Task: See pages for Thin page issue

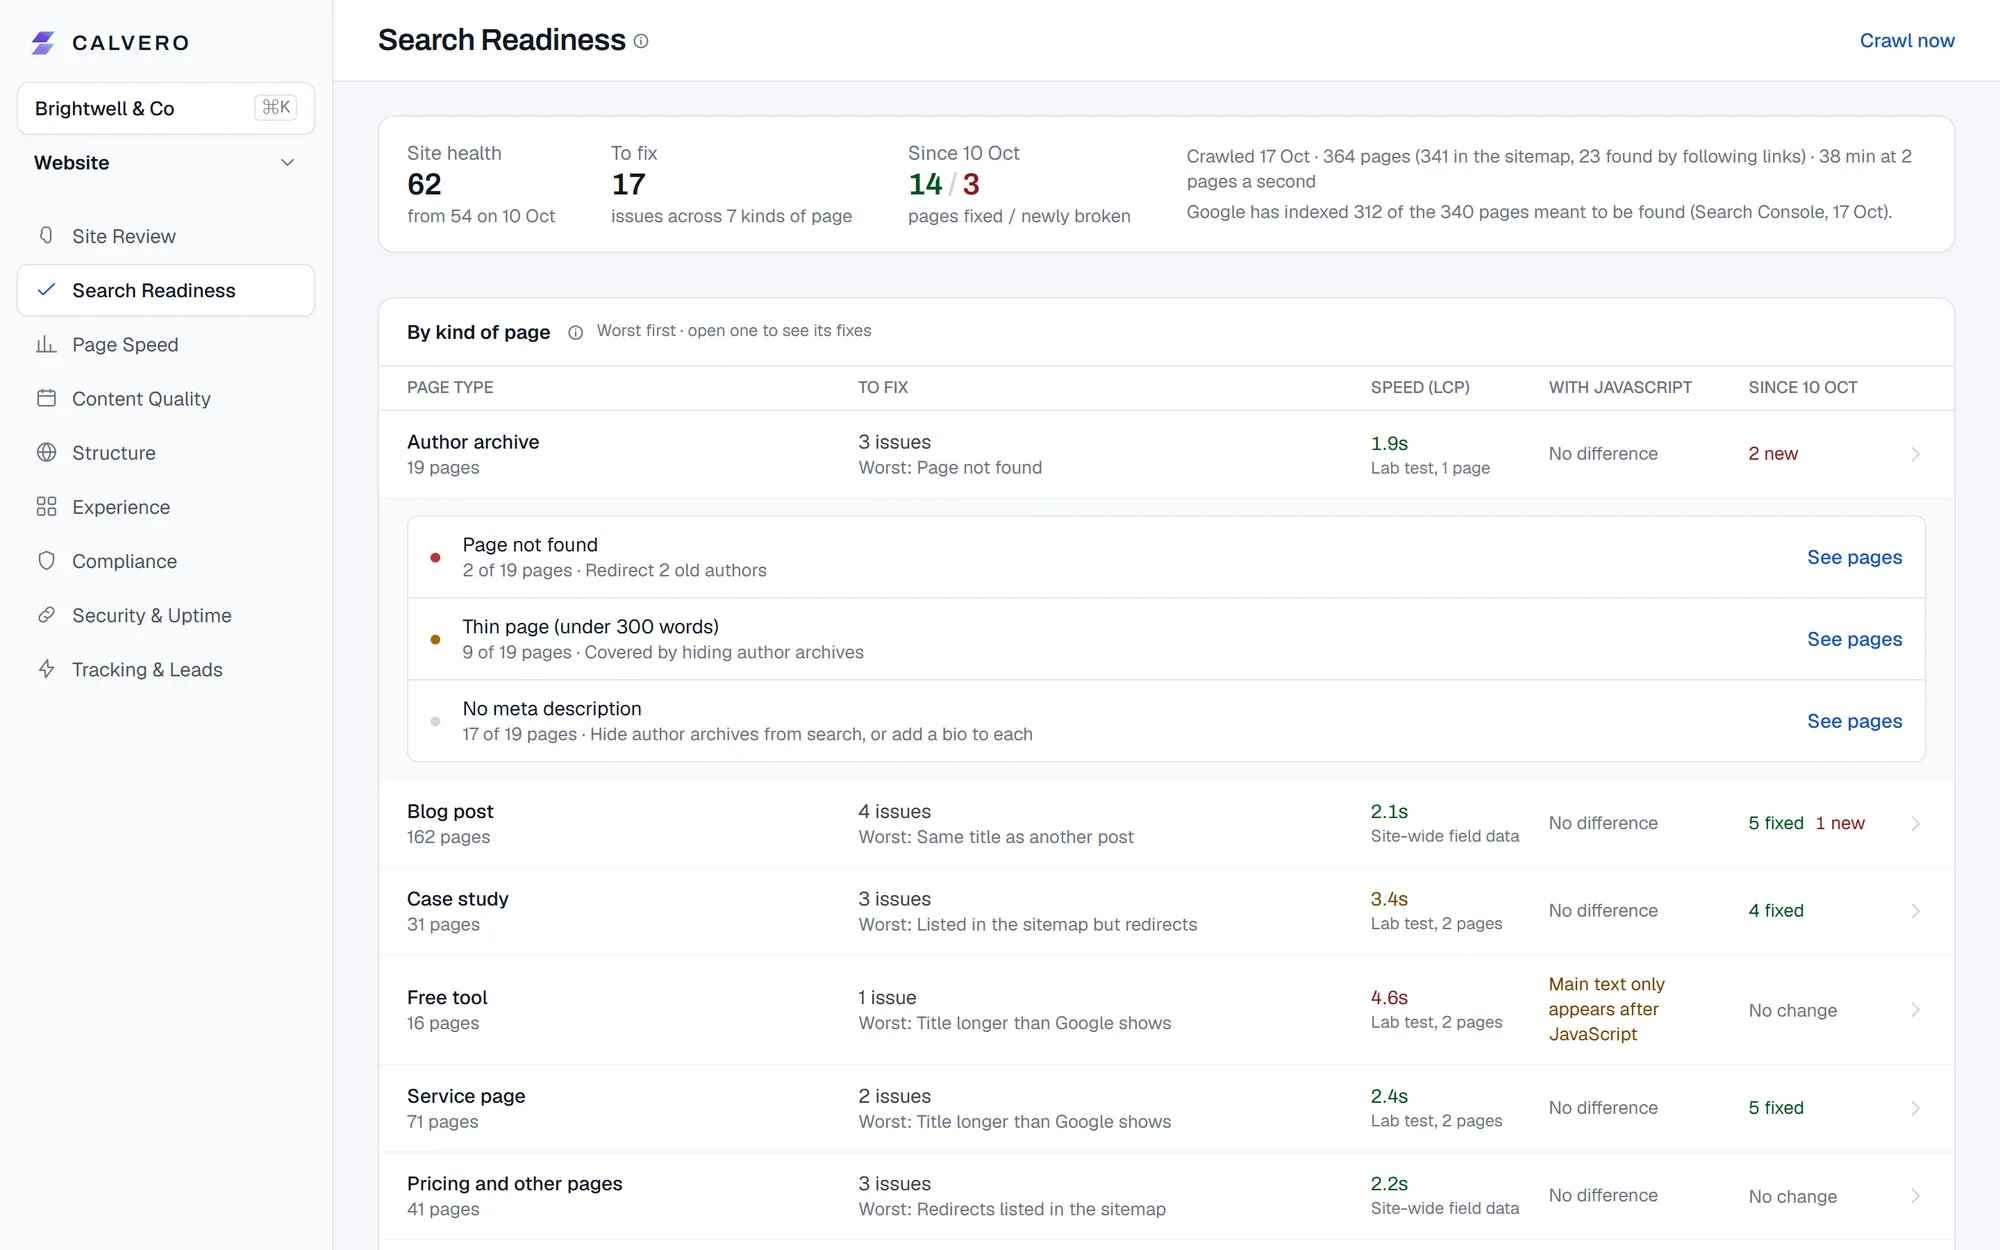Action: 1854,639
